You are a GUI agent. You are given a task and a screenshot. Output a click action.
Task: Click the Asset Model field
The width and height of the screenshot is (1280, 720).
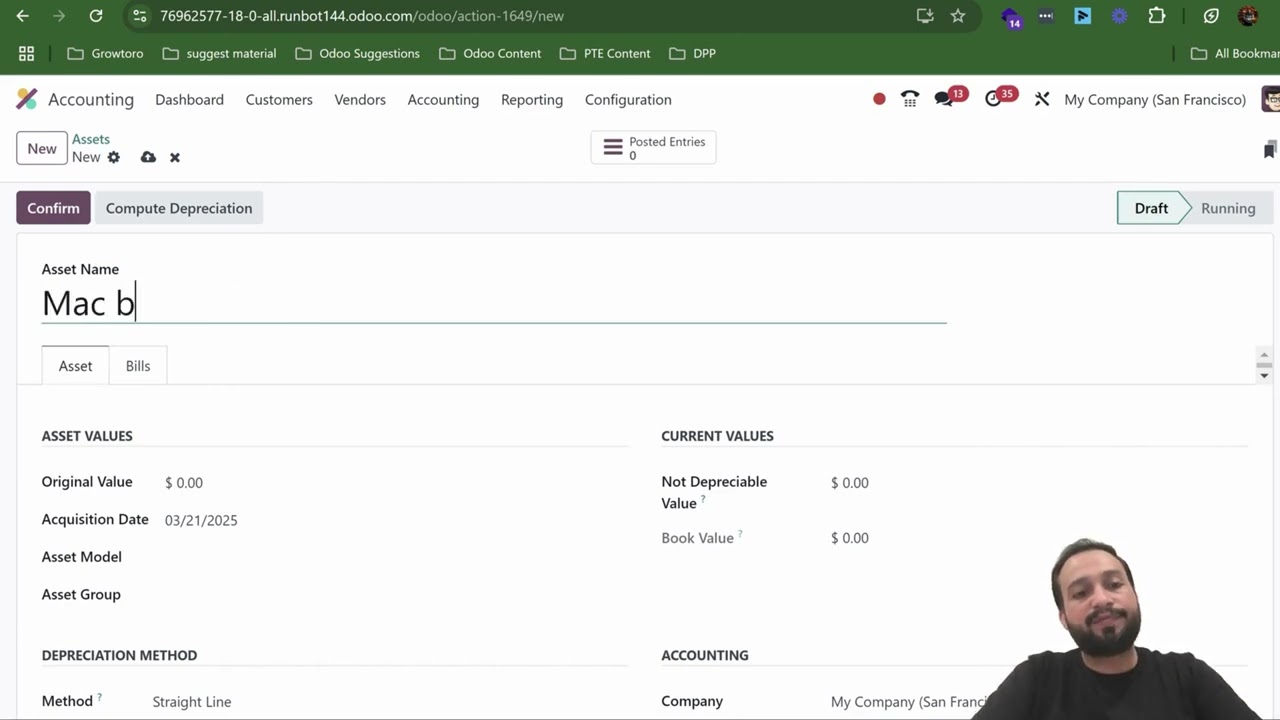point(395,557)
